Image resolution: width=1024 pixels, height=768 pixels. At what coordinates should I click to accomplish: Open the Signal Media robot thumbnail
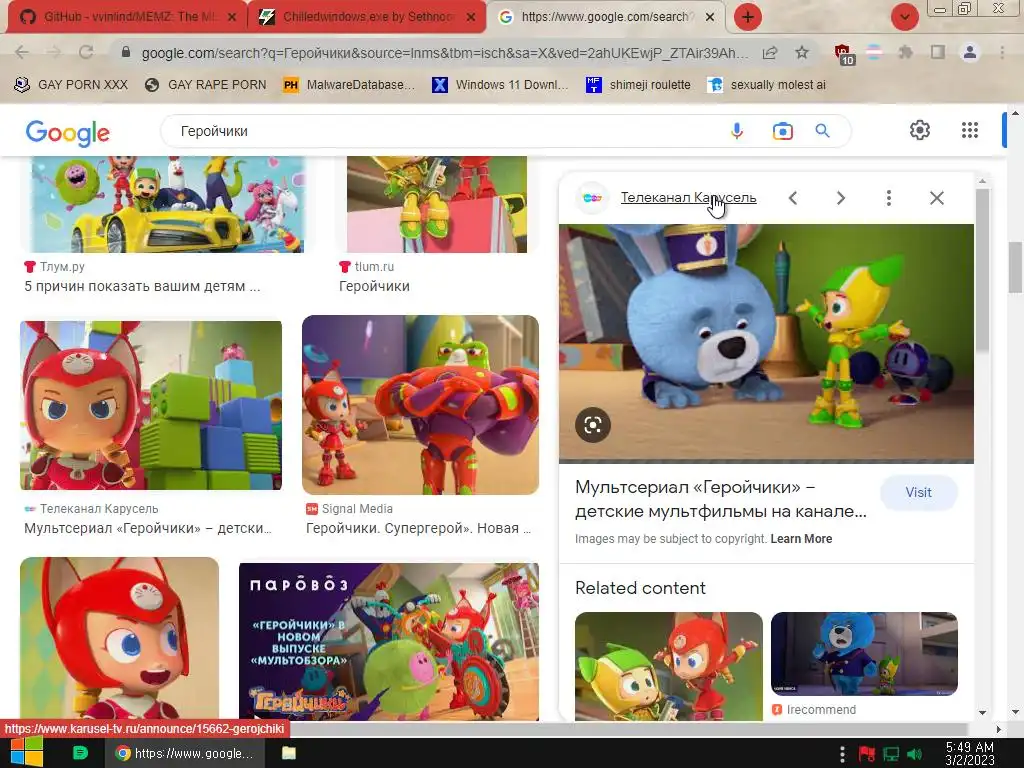coord(421,405)
